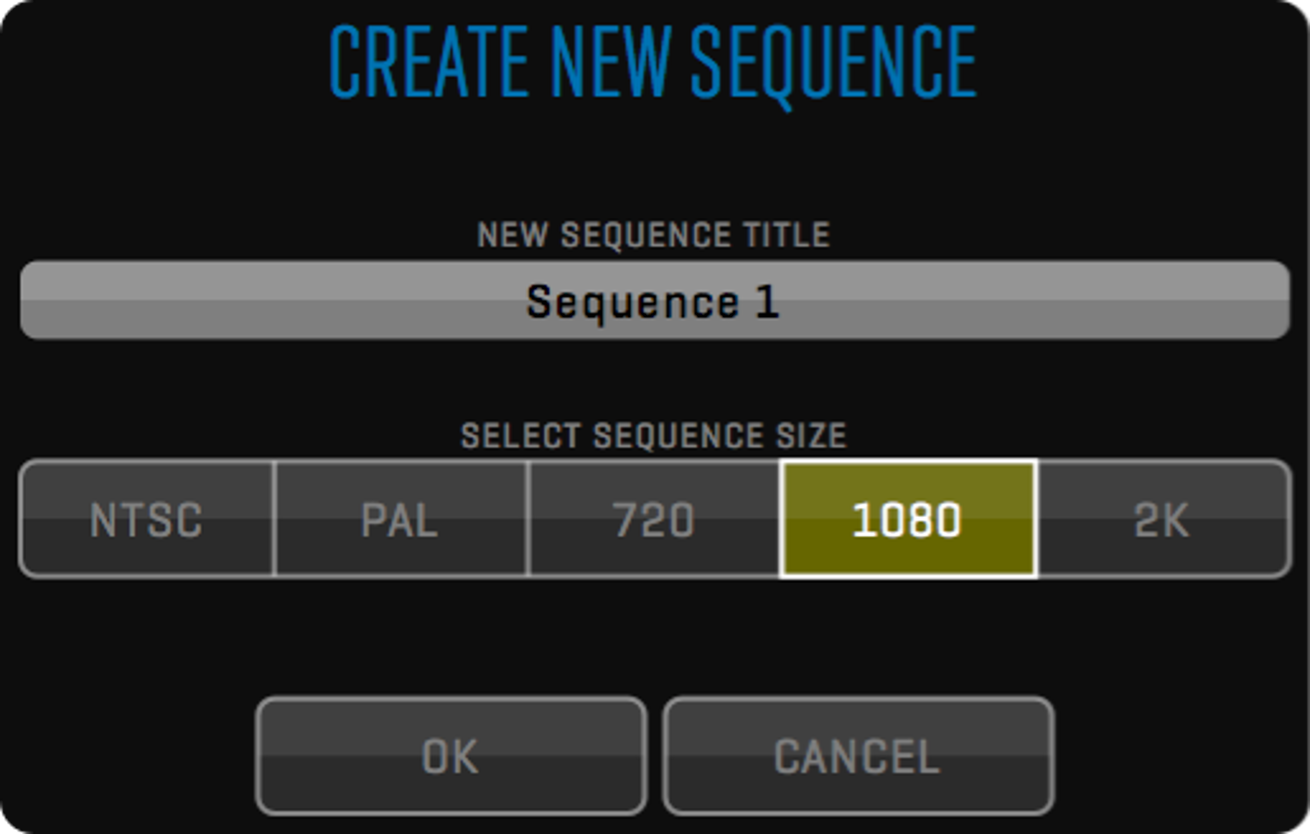Viewport: 1310px width, 834px height.
Task: Click the OK button
Action: click(x=451, y=756)
